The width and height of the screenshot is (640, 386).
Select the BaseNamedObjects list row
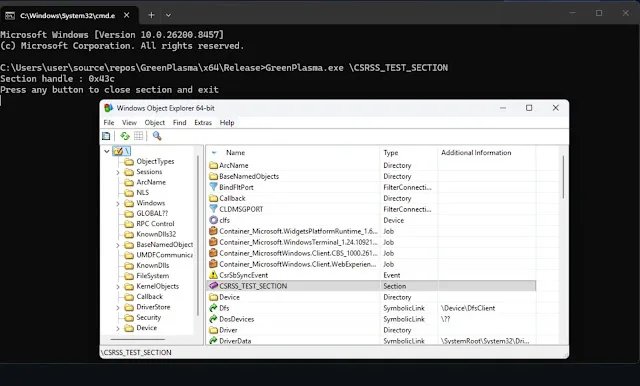372,176
